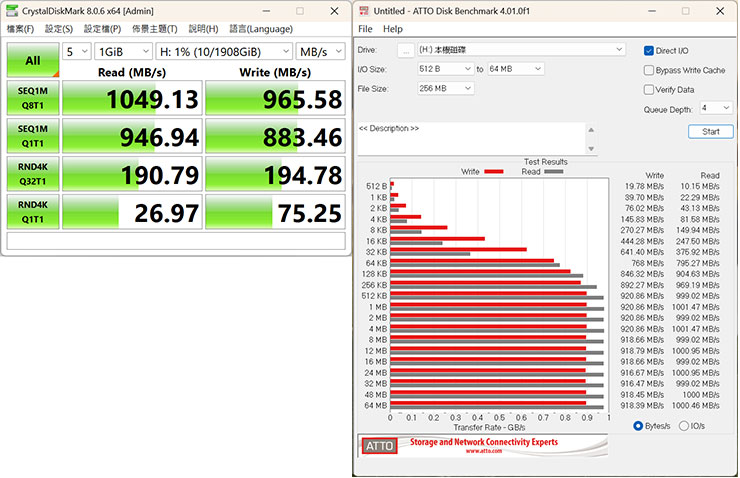740x478 pixels.
Task: Enable Bypass Write Cache checkbox
Action: pos(648,70)
